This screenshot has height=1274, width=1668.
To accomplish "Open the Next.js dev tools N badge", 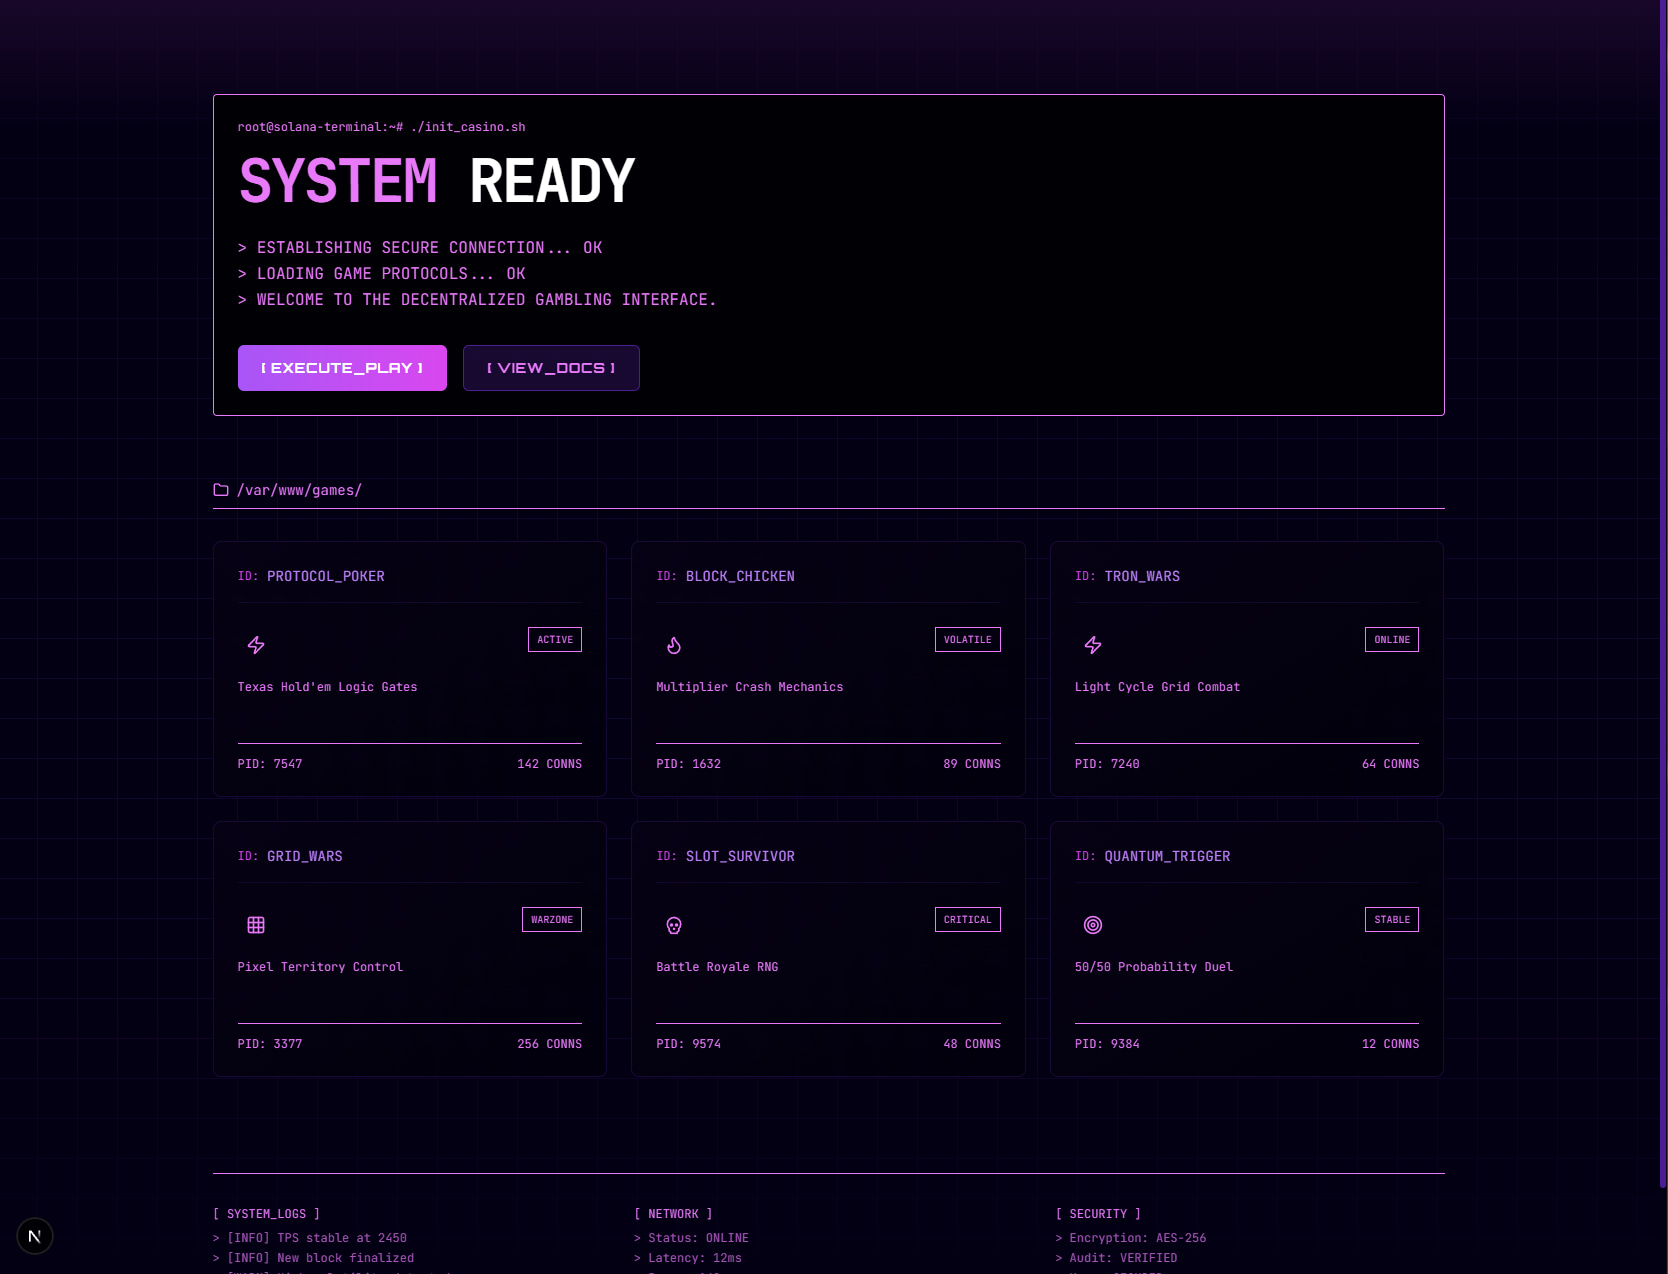I will [35, 1236].
